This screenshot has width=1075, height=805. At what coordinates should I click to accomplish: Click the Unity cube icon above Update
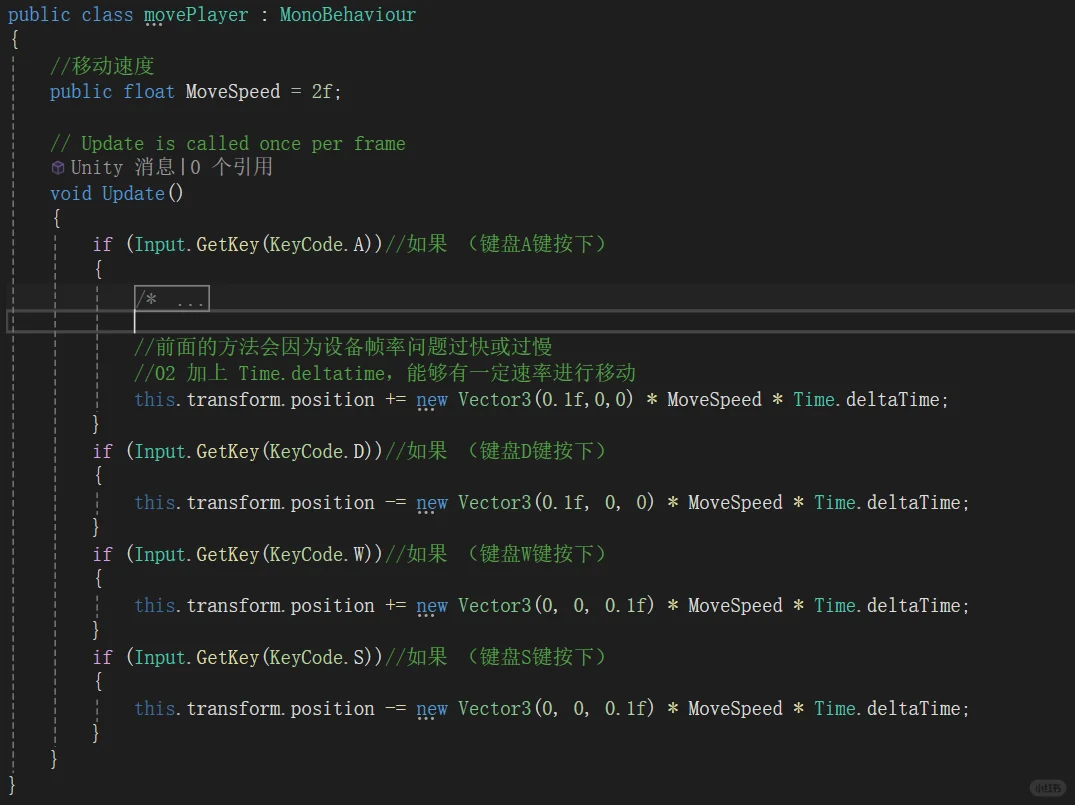58,167
